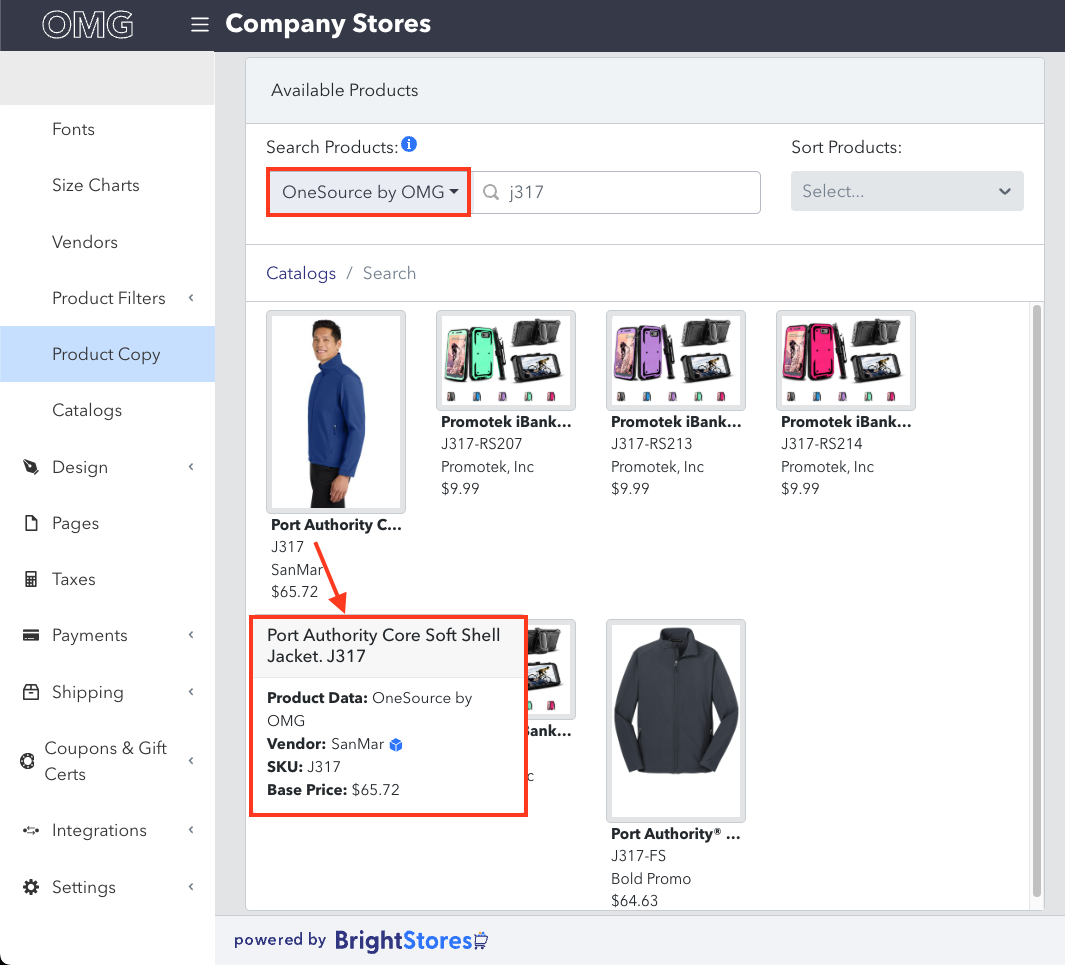Screen dimensions: 1065x965
Task: Select the Port Authority J317-FS jacket thumbnail
Action: [x=676, y=721]
